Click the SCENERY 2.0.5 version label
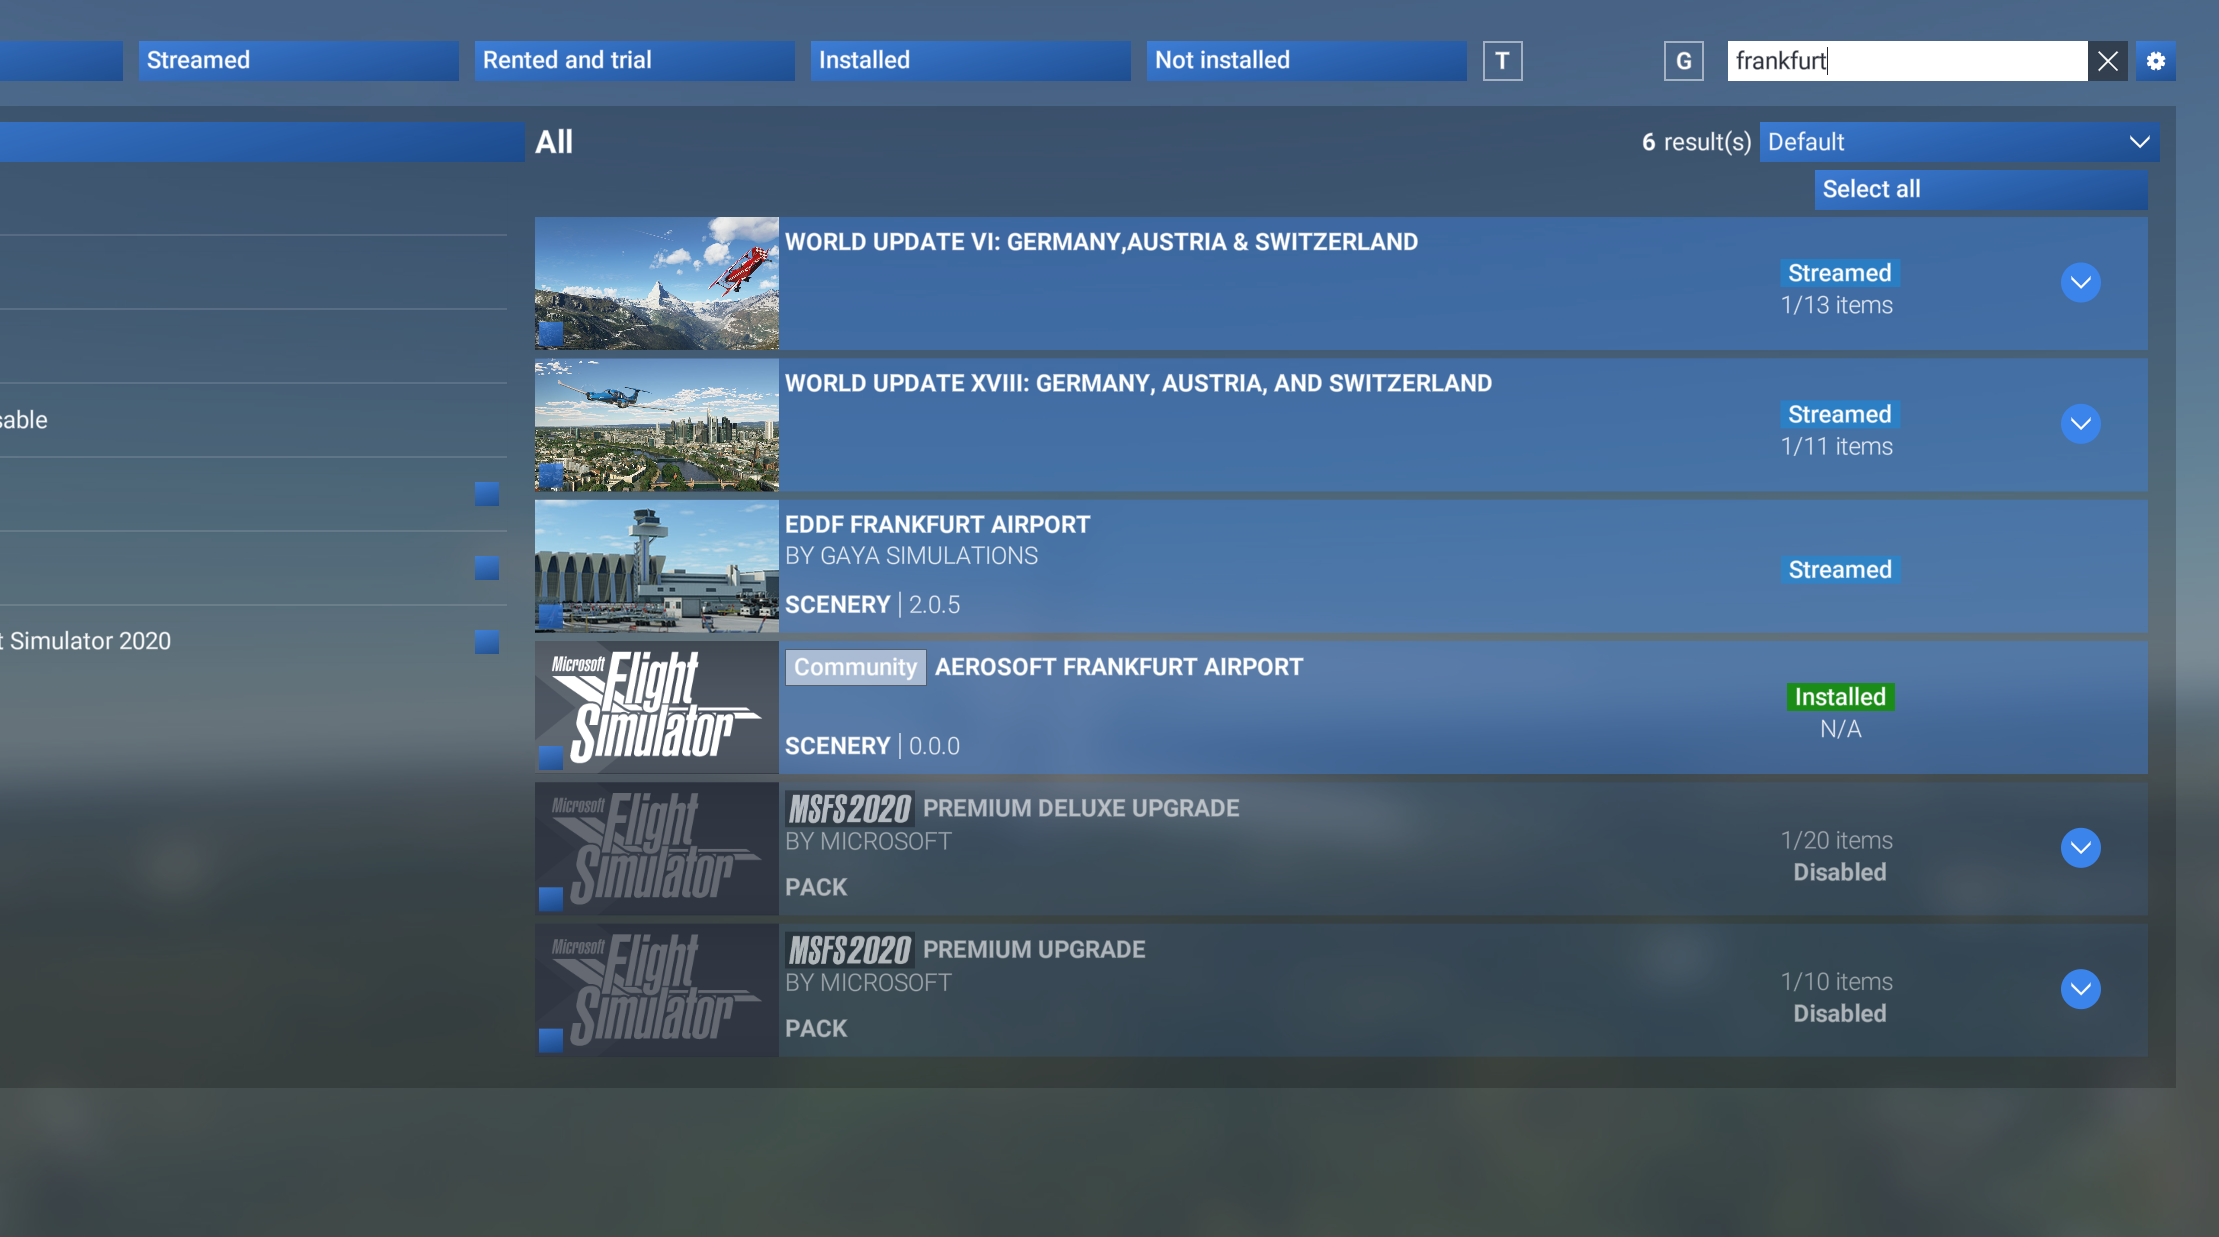Screen dimensions: 2219x1237 tap(872, 604)
